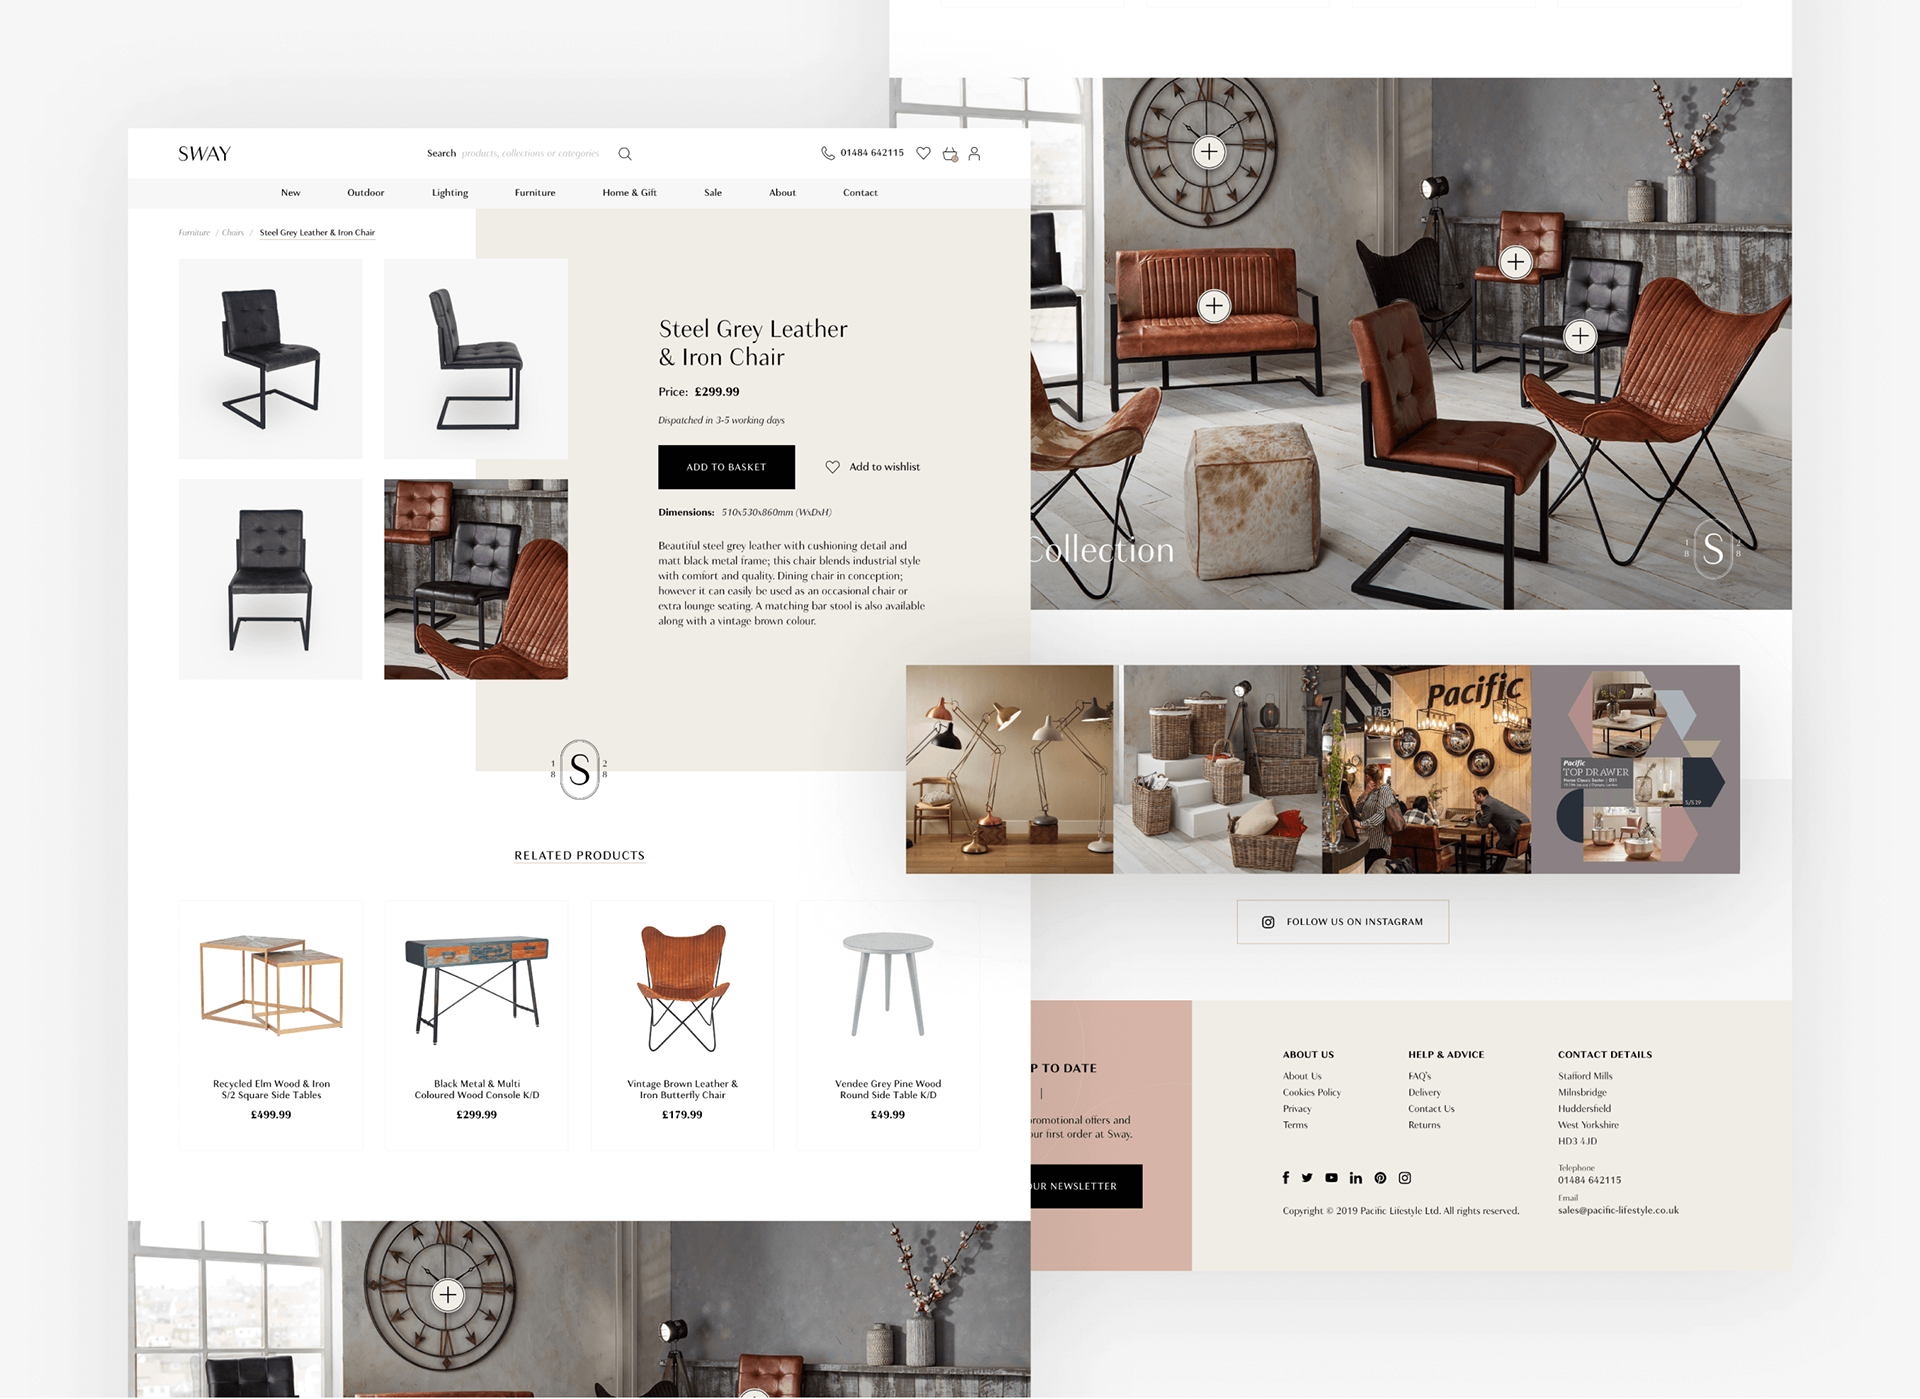
Task: Click the phone icon beside 01484 642115
Action: (827, 153)
